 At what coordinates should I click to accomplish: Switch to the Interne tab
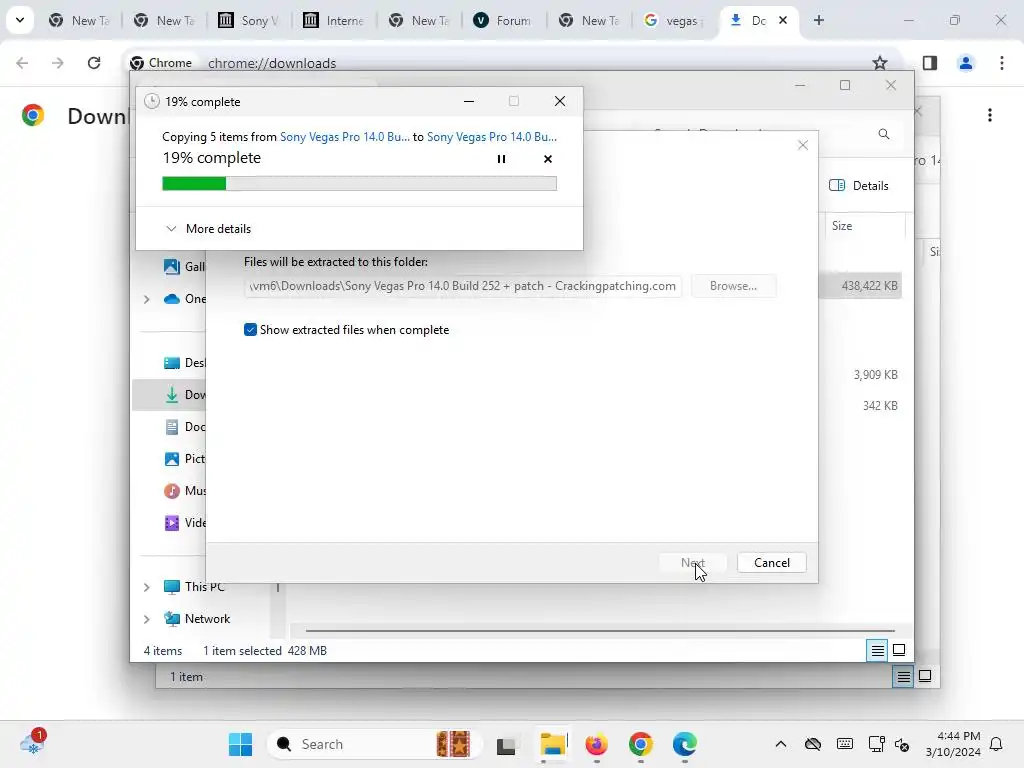(333, 20)
